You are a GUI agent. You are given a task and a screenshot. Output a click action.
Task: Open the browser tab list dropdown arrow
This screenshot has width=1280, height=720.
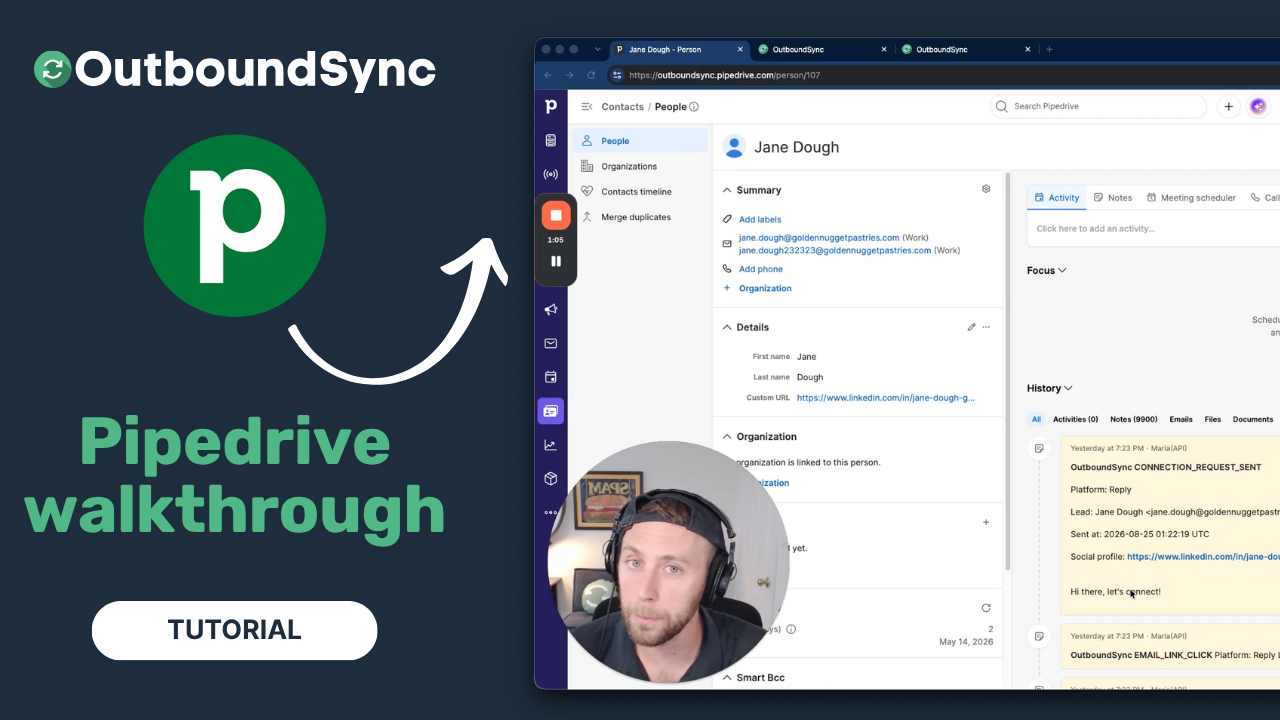point(598,49)
